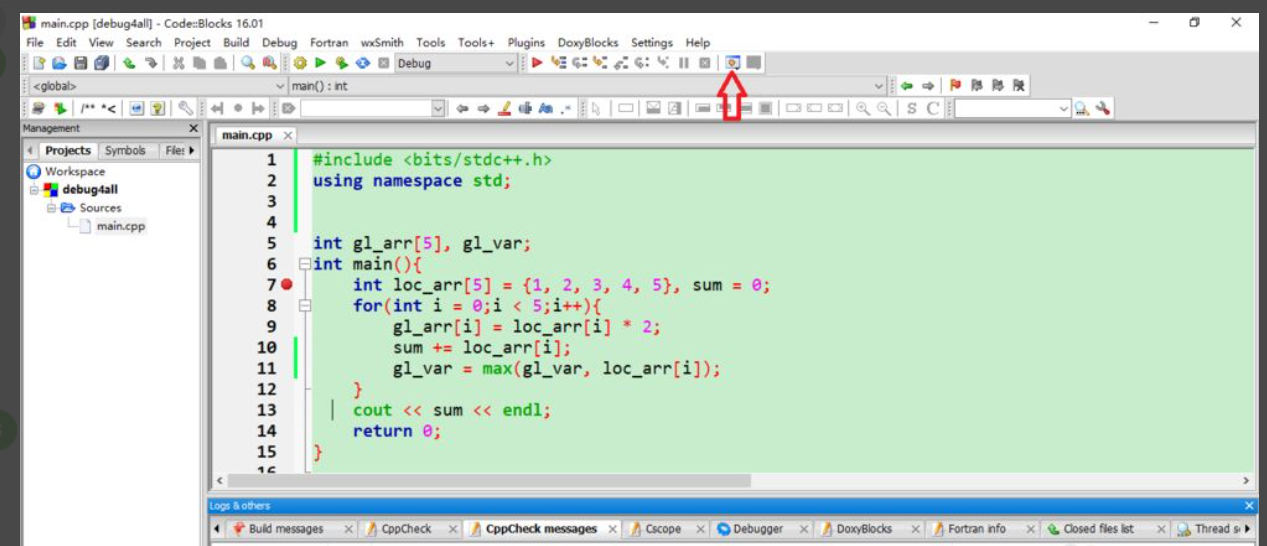Click the Rebuild icon

coord(363,63)
